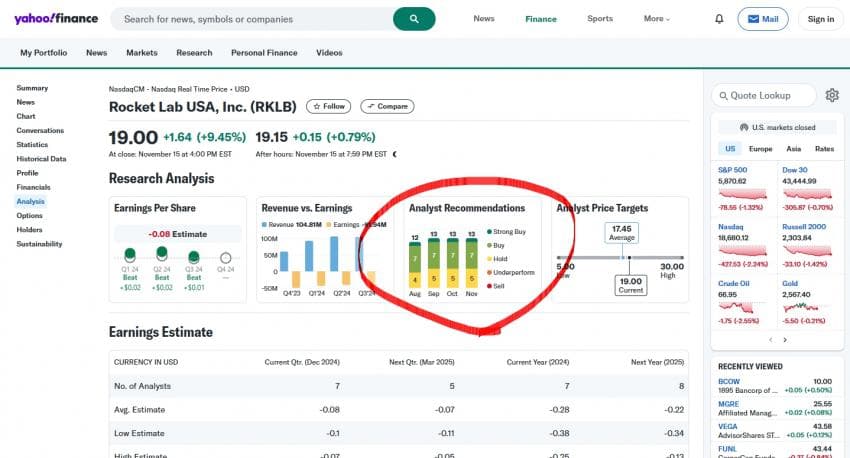The height and width of the screenshot is (458, 850).
Task: Click the green search magnifier button
Action: [414, 19]
